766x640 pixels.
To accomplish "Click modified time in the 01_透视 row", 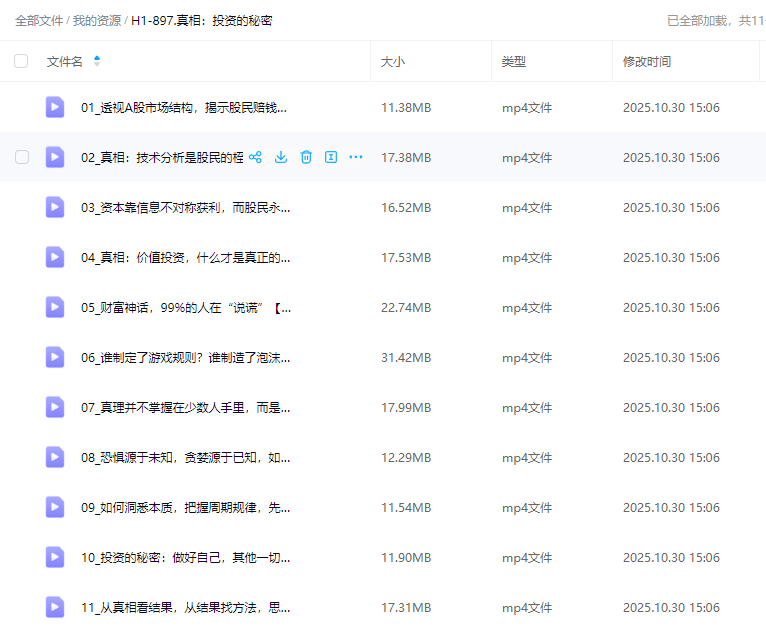I will [671, 107].
